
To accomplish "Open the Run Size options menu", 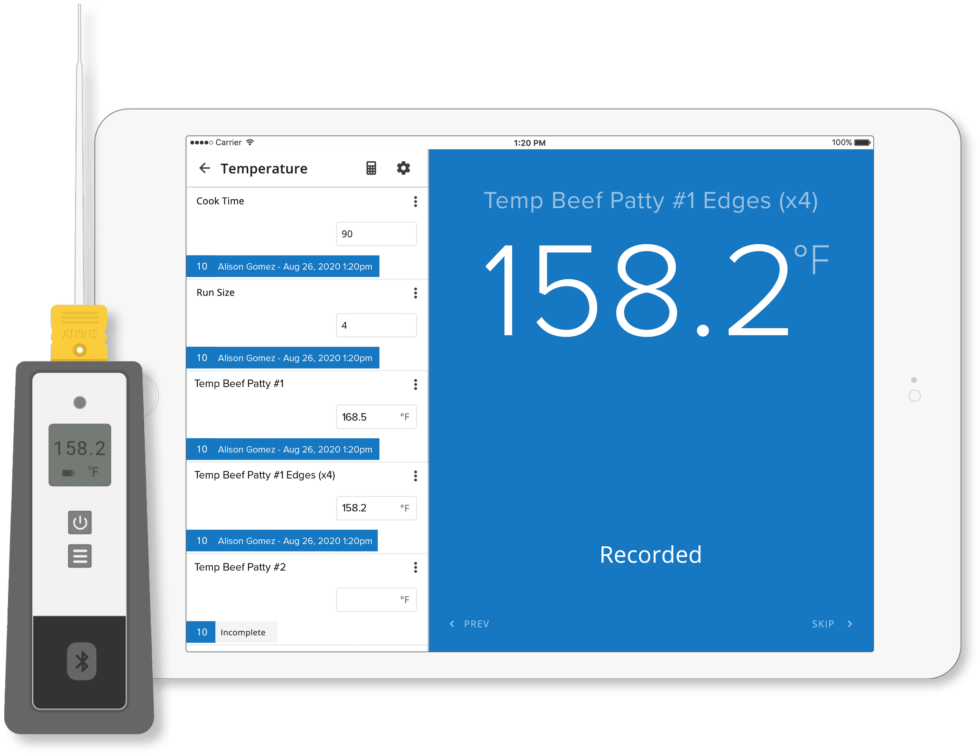I will (x=415, y=293).
